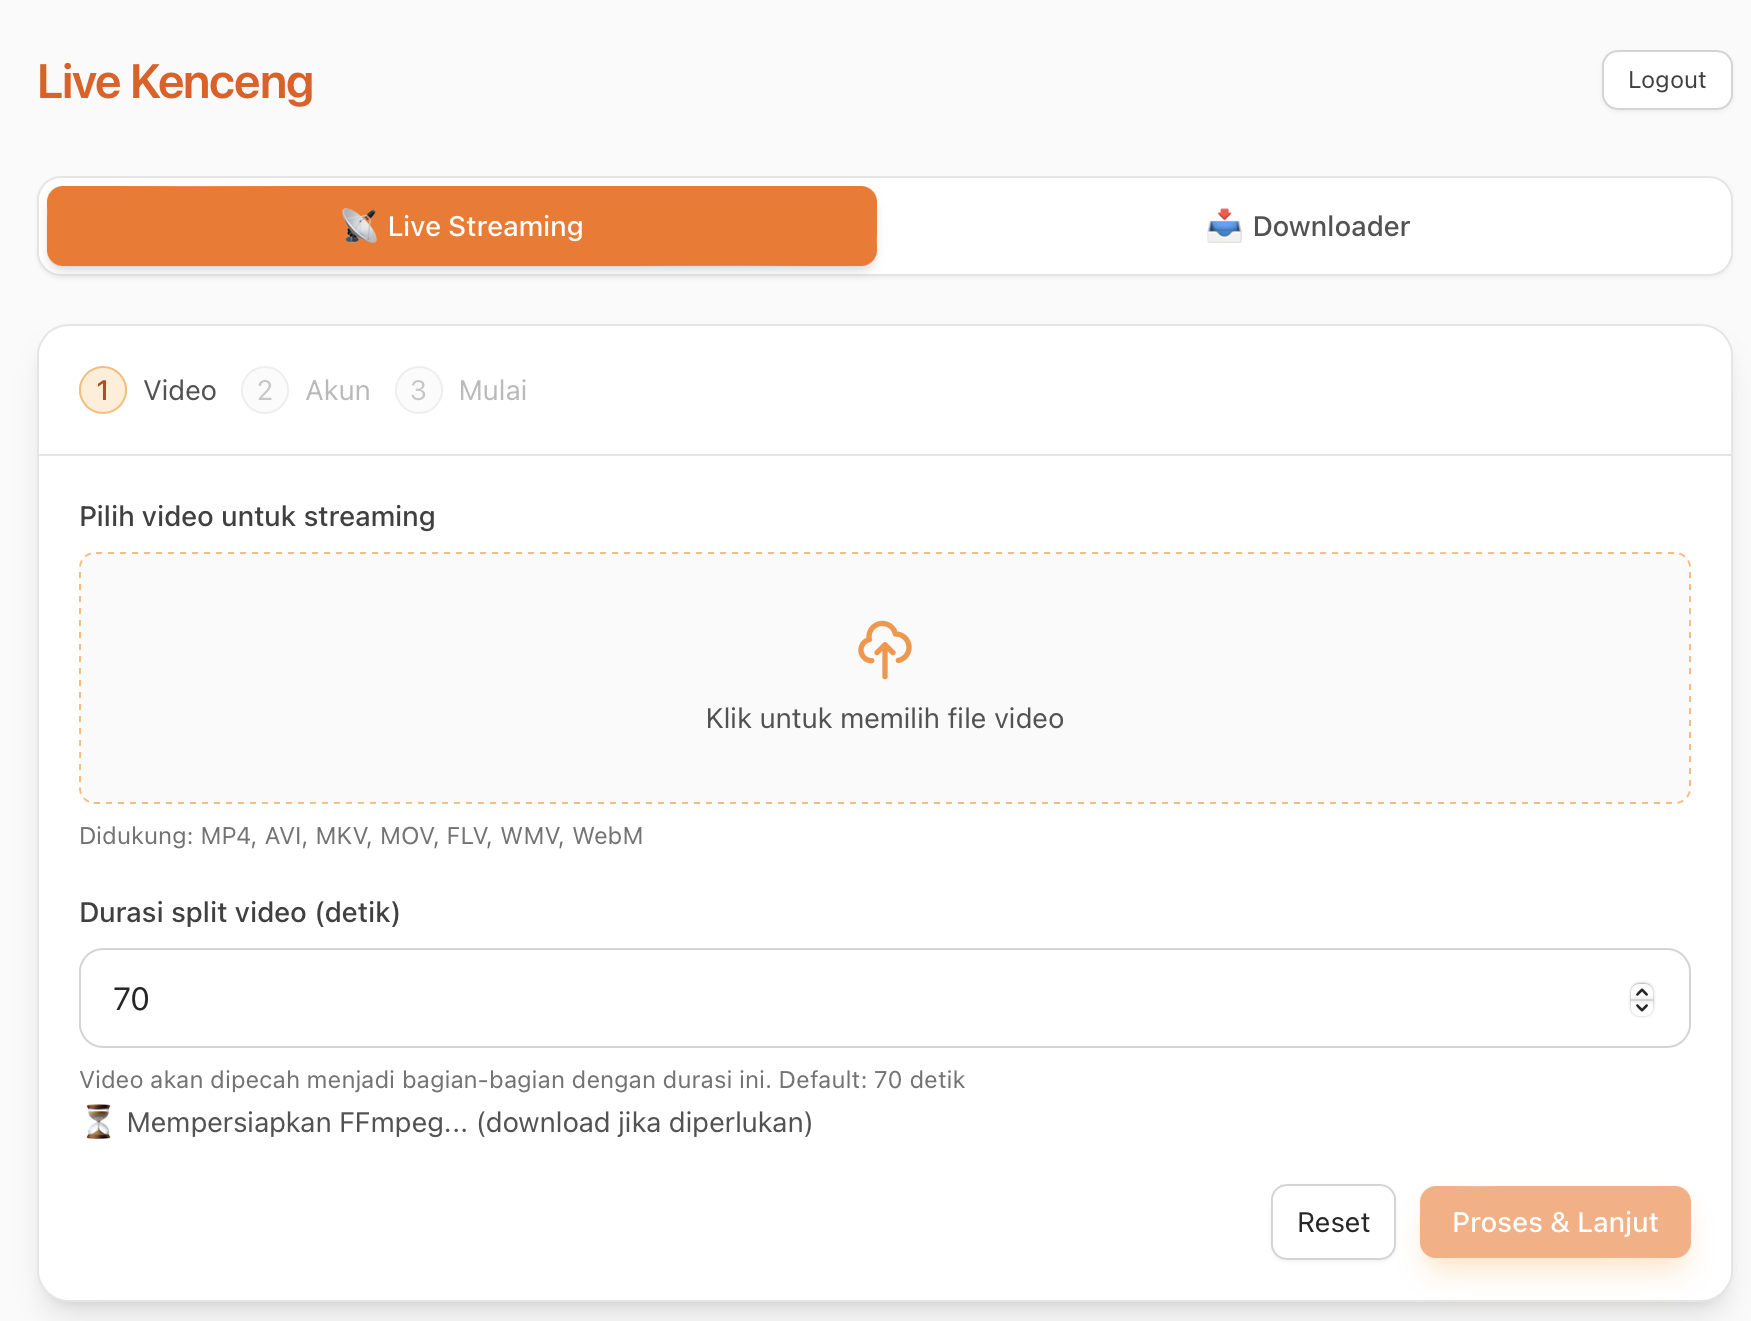This screenshot has height=1321, width=1751.
Task: Focus the split duration input showing 70
Action: 850,998
